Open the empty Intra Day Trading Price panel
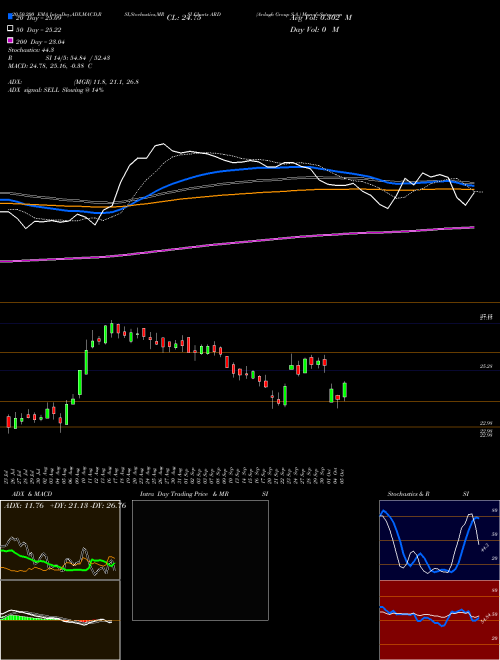The image size is (500, 660). click(x=200, y=560)
